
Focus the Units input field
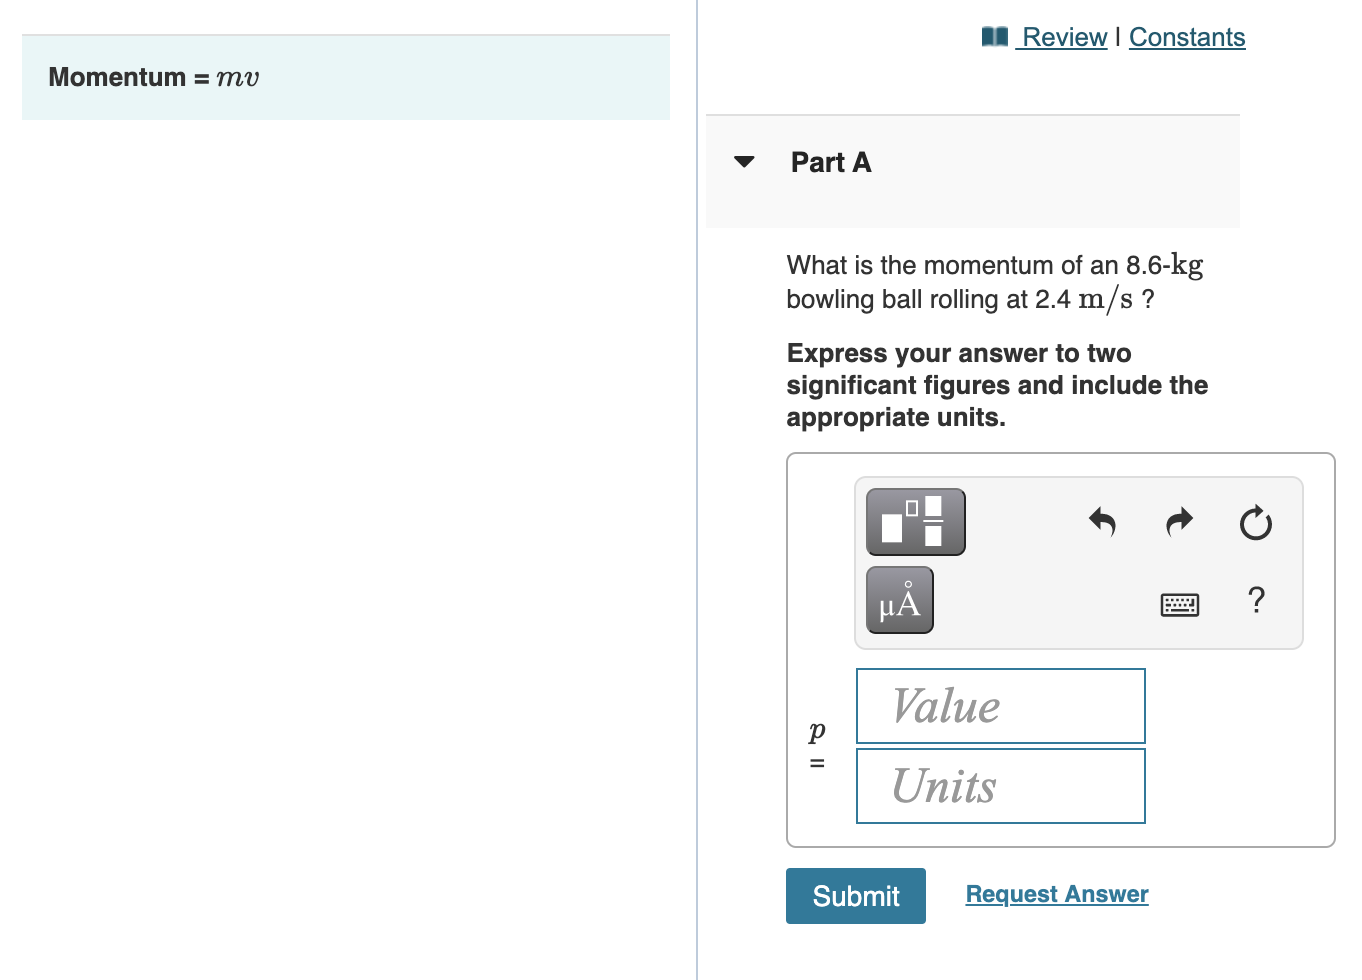click(x=1000, y=786)
